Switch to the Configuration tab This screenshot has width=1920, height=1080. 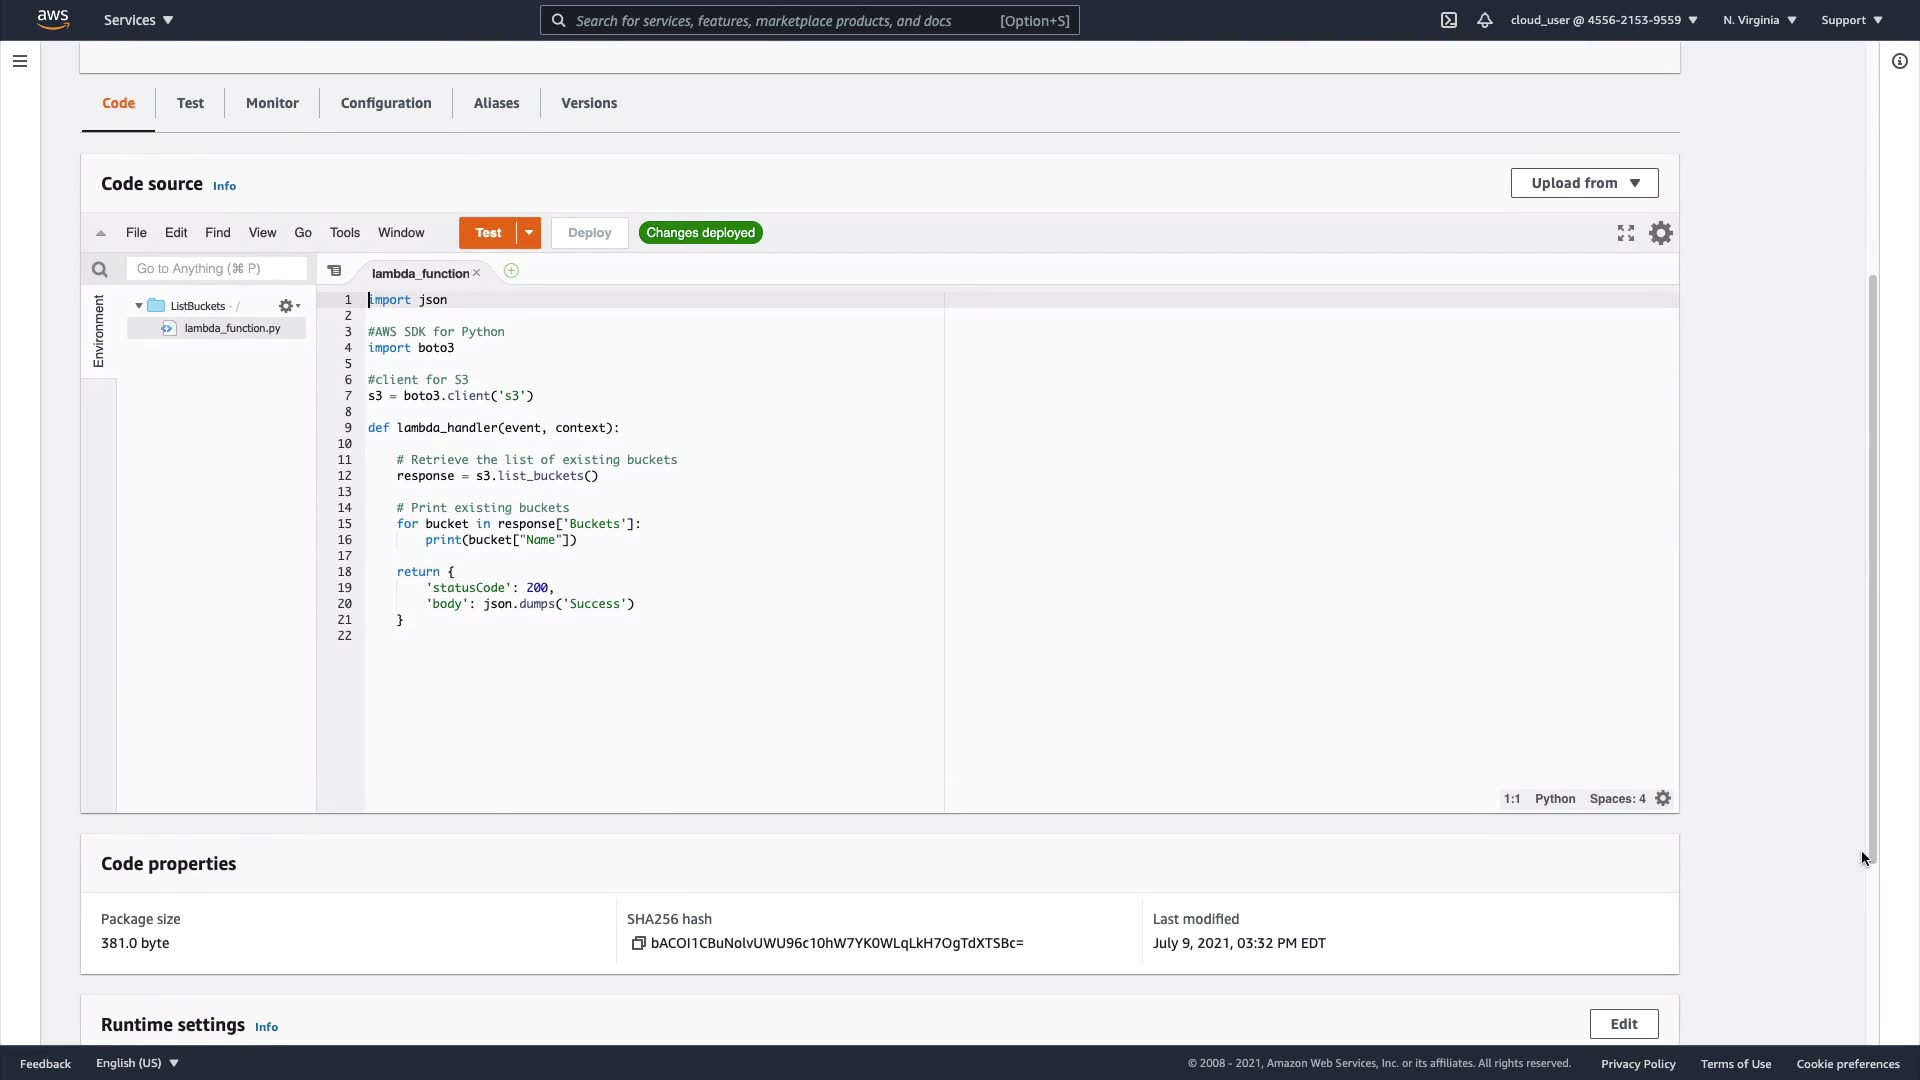pos(386,103)
